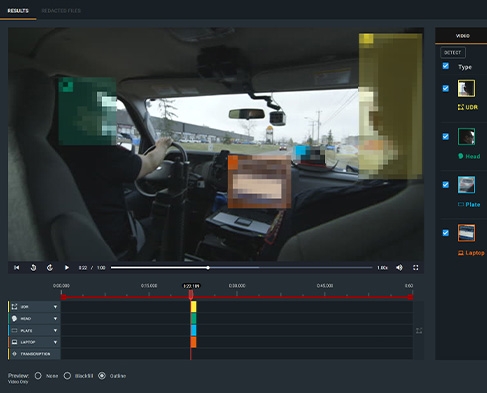
Task: Click the video progress seek bar
Action: [x=241, y=268]
